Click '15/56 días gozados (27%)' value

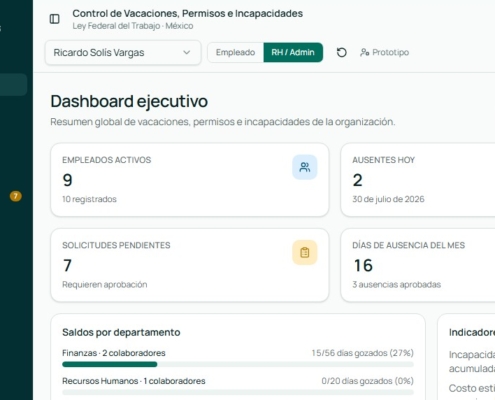click(363, 353)
